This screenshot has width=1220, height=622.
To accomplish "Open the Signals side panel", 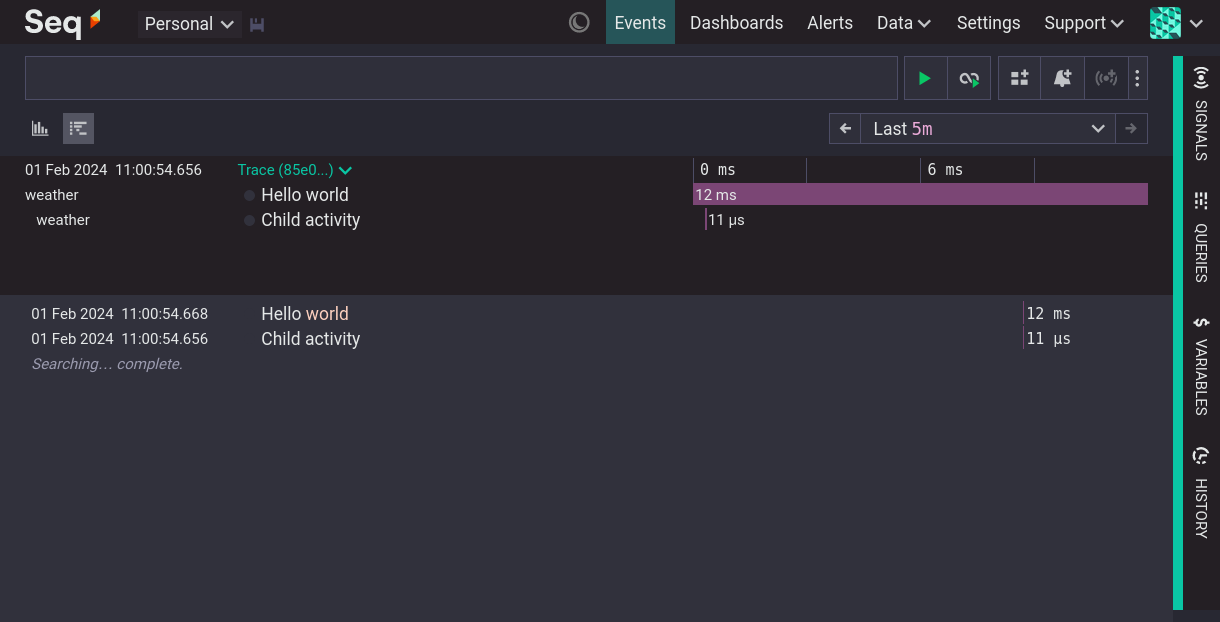I will pos(1201,114).
